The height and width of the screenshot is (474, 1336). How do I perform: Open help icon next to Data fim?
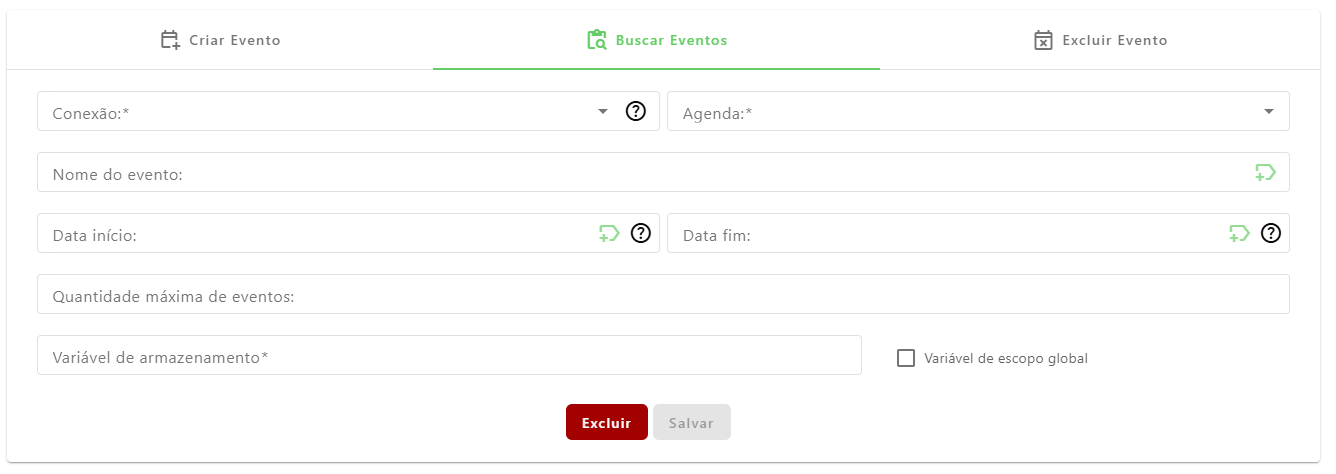[x=1271, y=233]
